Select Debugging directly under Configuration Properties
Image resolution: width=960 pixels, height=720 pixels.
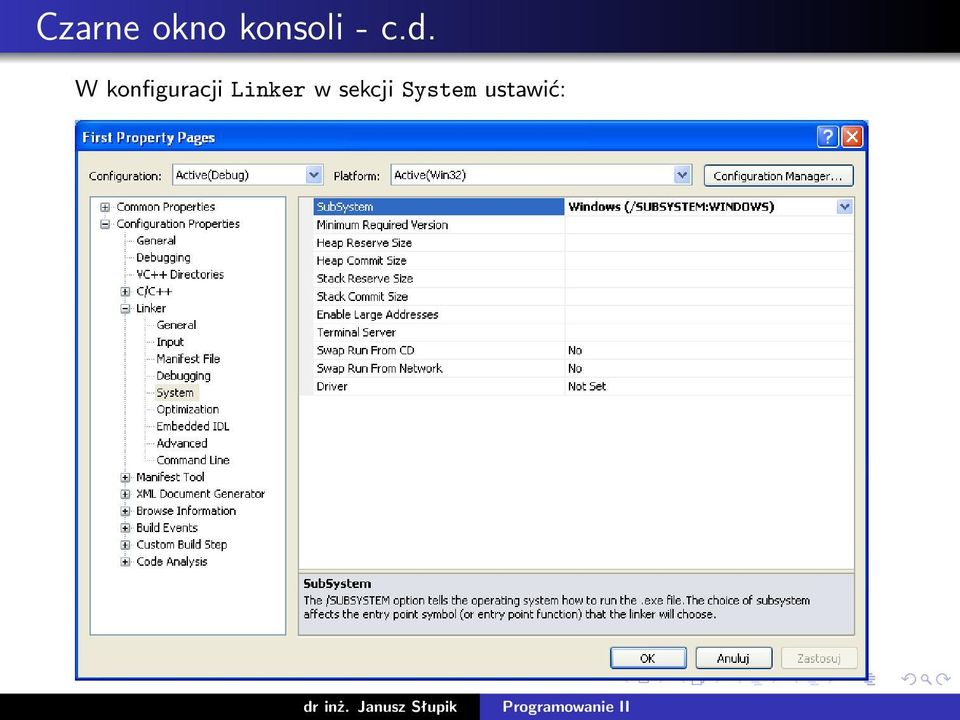(163, 258)
